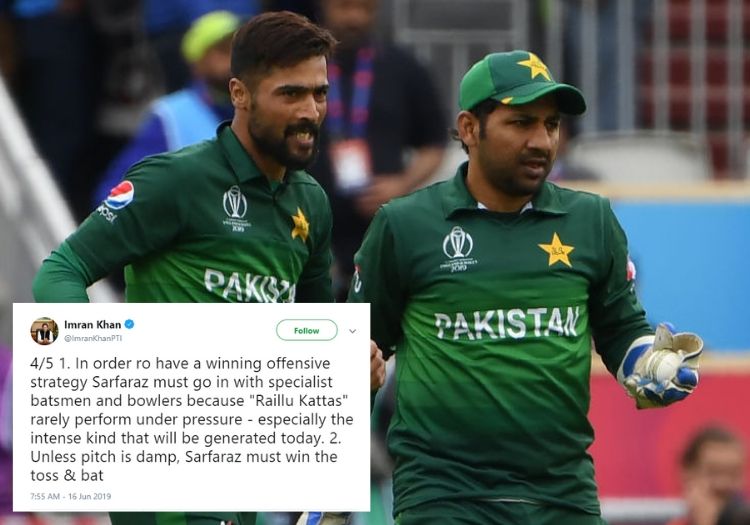Open the Imran Khan display name link
Viewport: 750px width, 525px height.
tap(92, 325)
